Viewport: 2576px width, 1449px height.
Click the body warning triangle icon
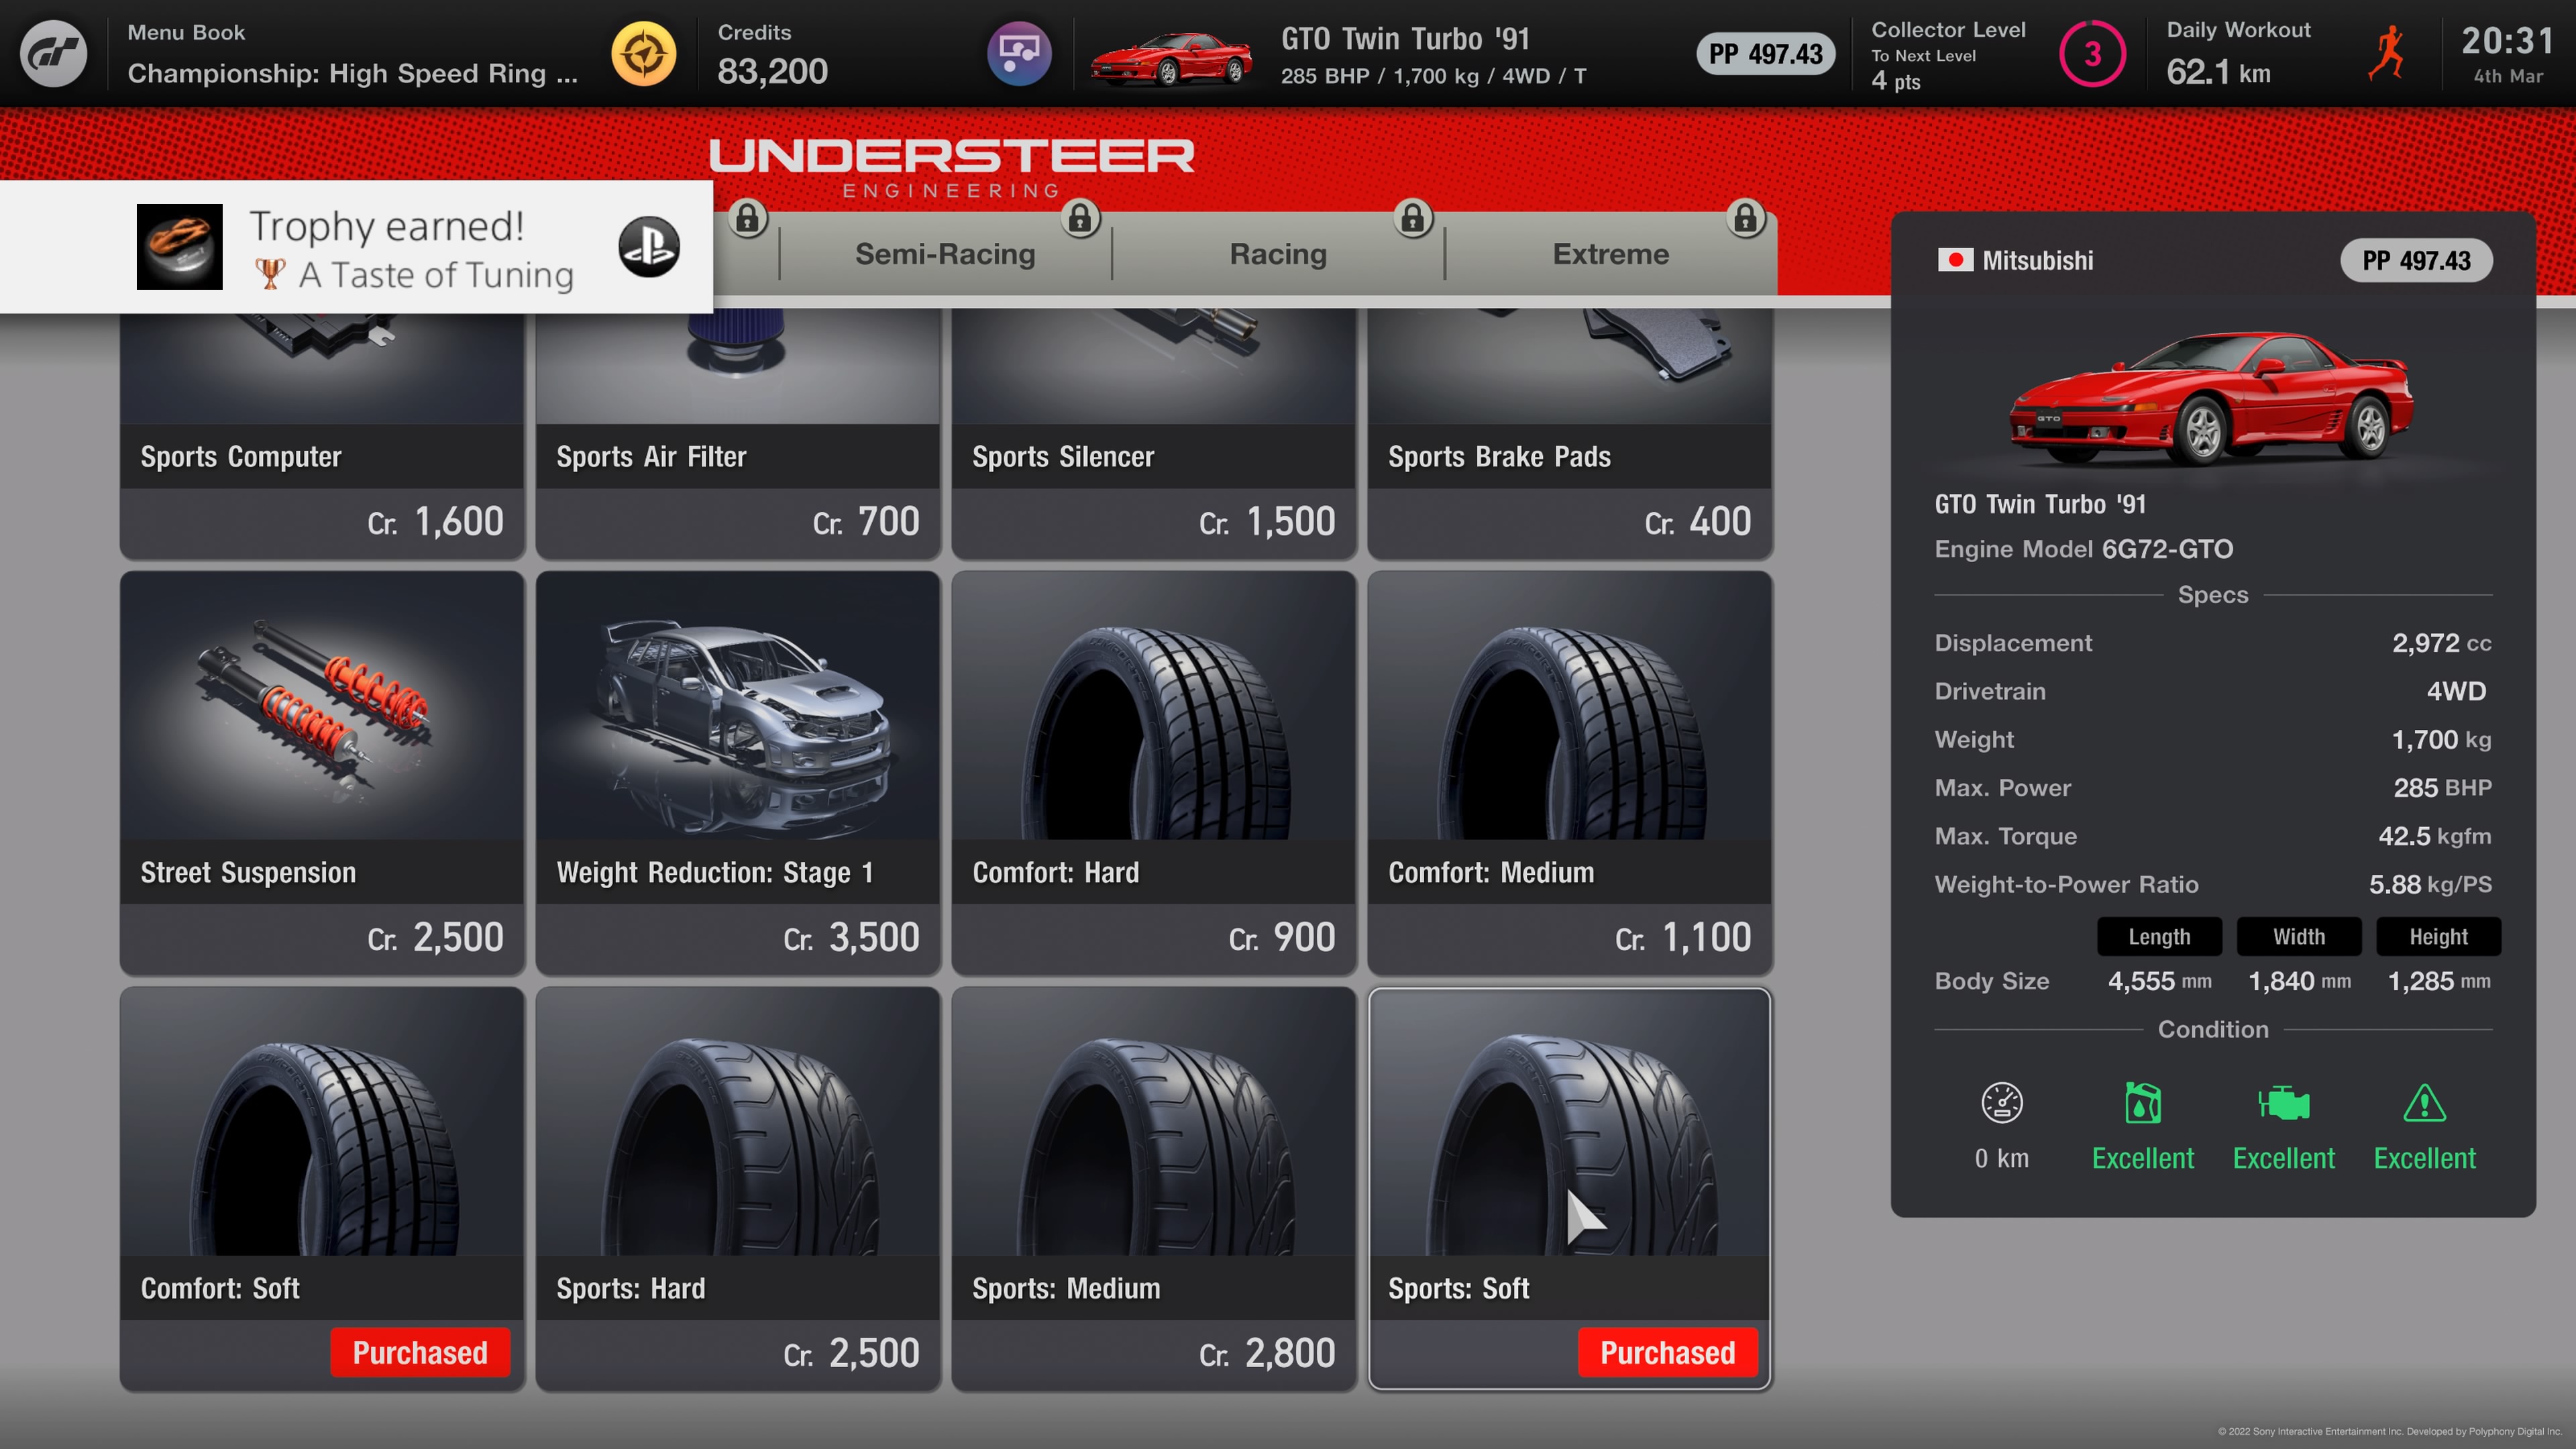click(x=2424, y=1103)
